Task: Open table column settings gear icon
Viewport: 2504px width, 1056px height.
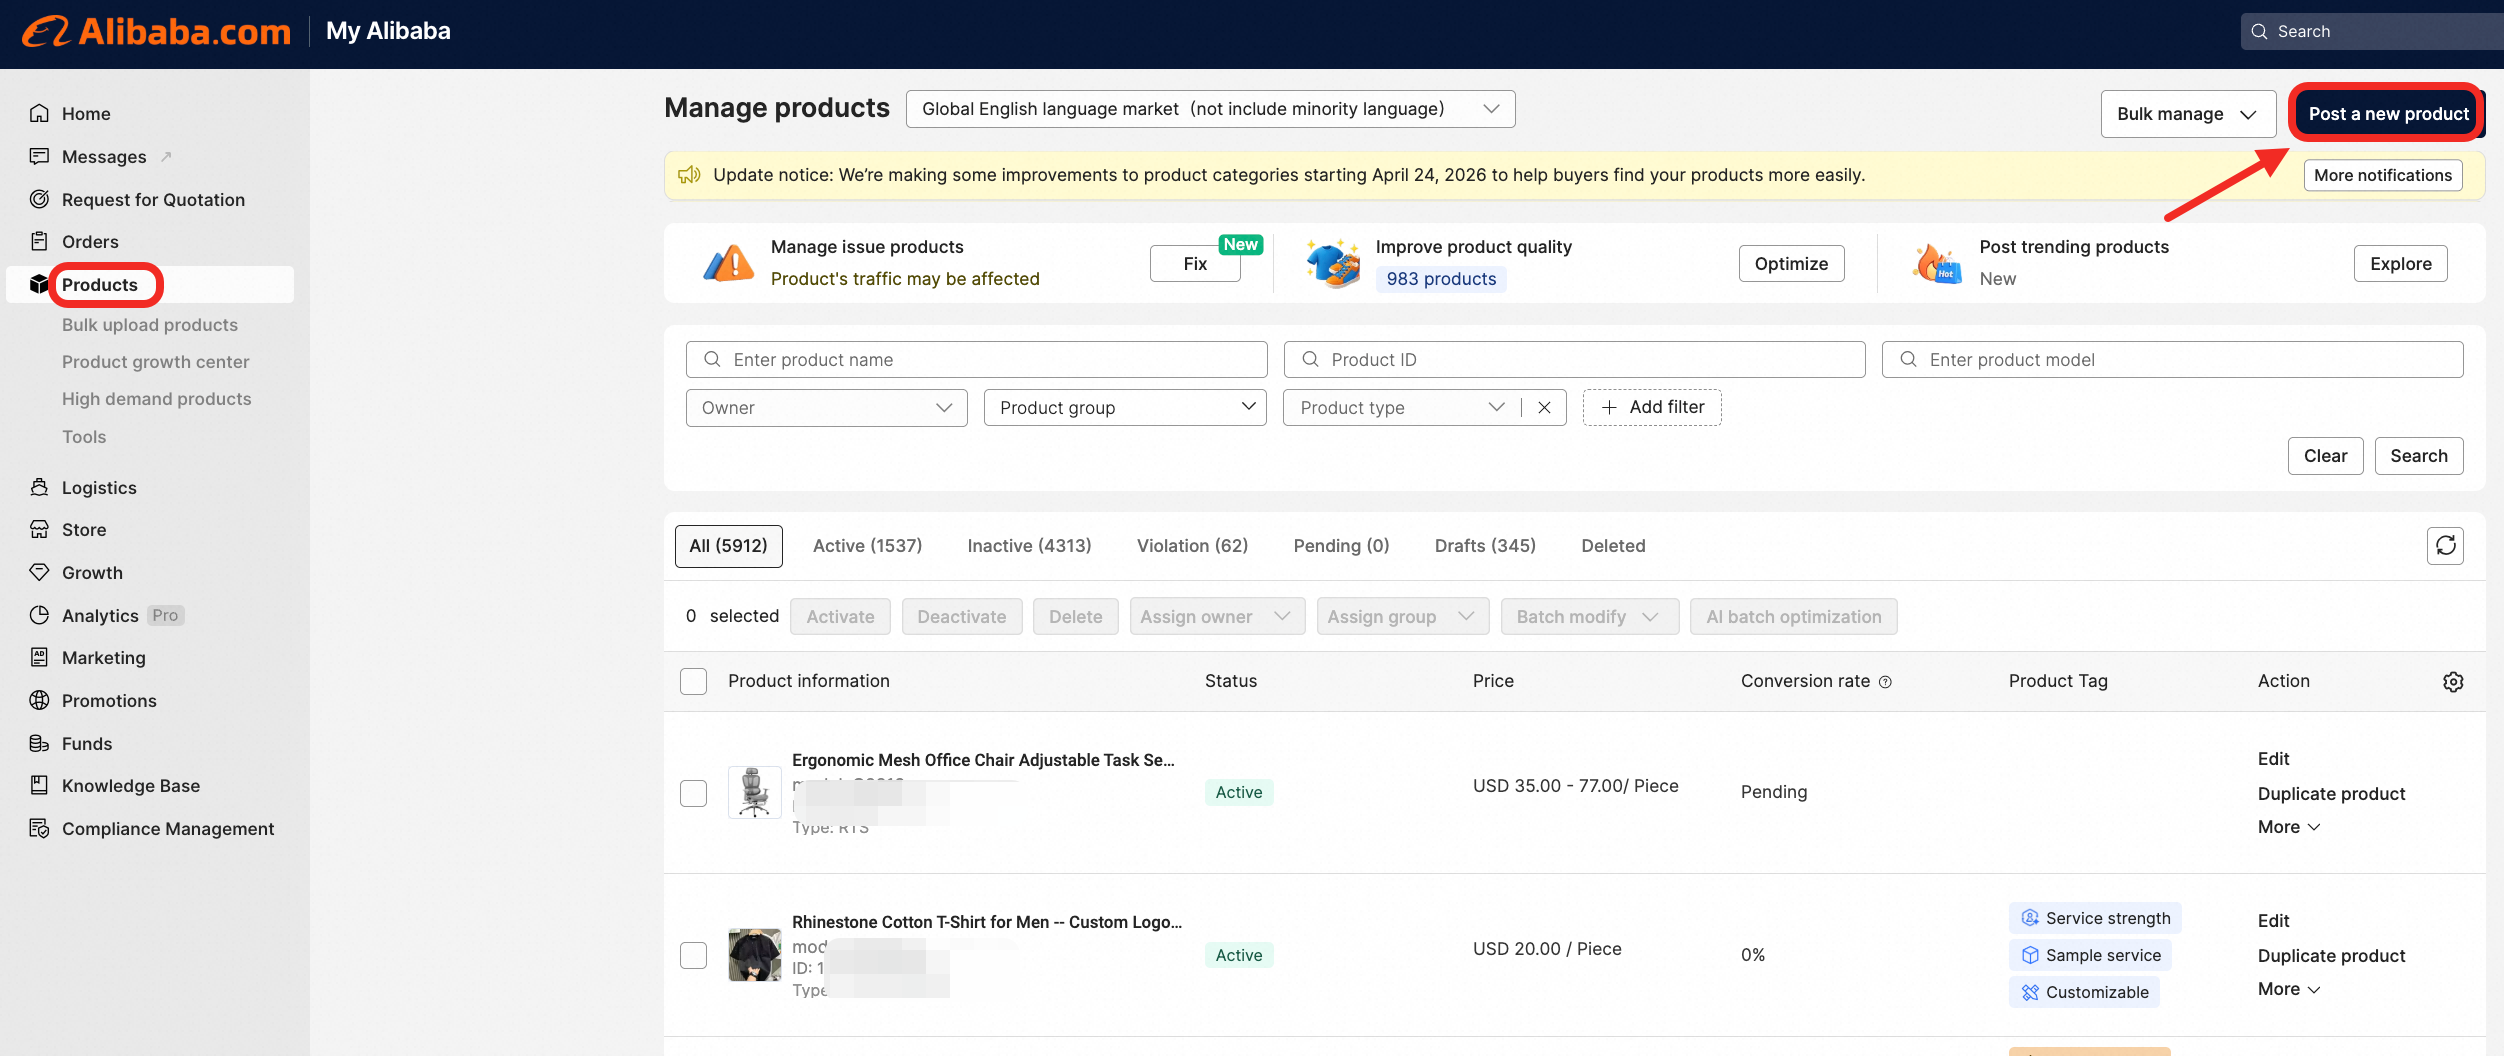Action: 2453,681
